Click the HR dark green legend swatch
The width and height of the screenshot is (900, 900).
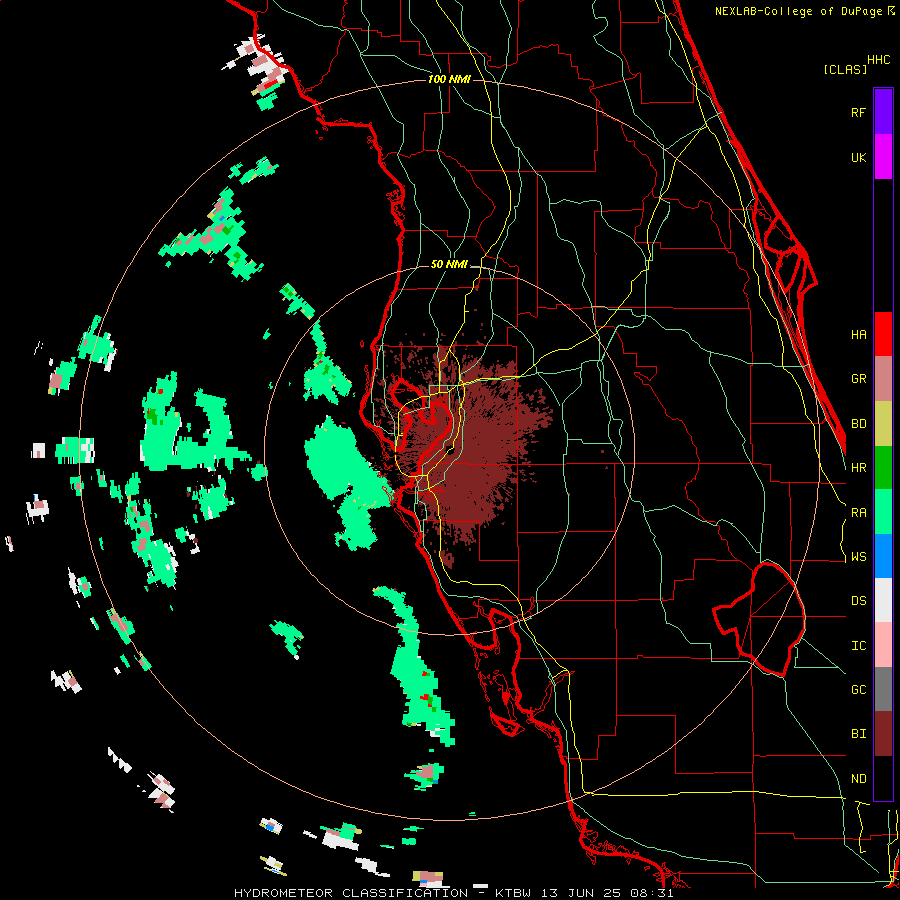[883, 468]
